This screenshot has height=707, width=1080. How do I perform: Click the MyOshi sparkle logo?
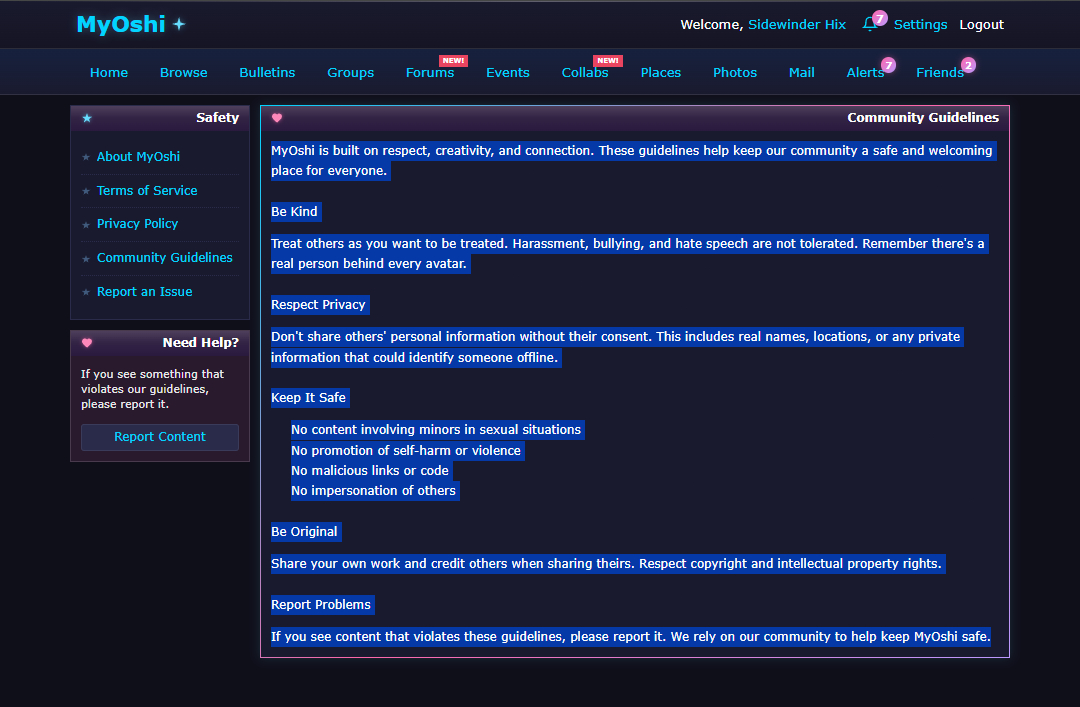(131, 25)
